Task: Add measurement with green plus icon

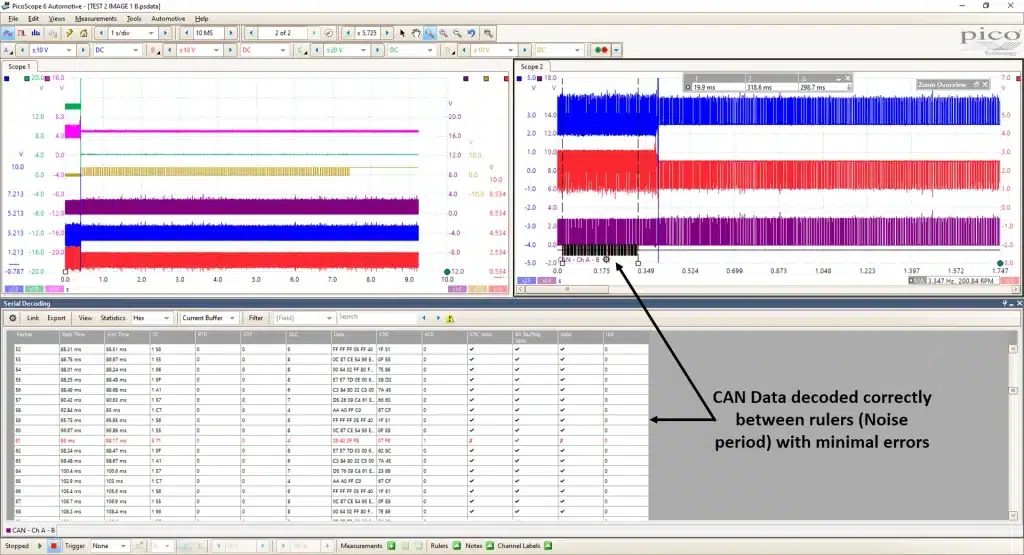Action: click(391, 546)
